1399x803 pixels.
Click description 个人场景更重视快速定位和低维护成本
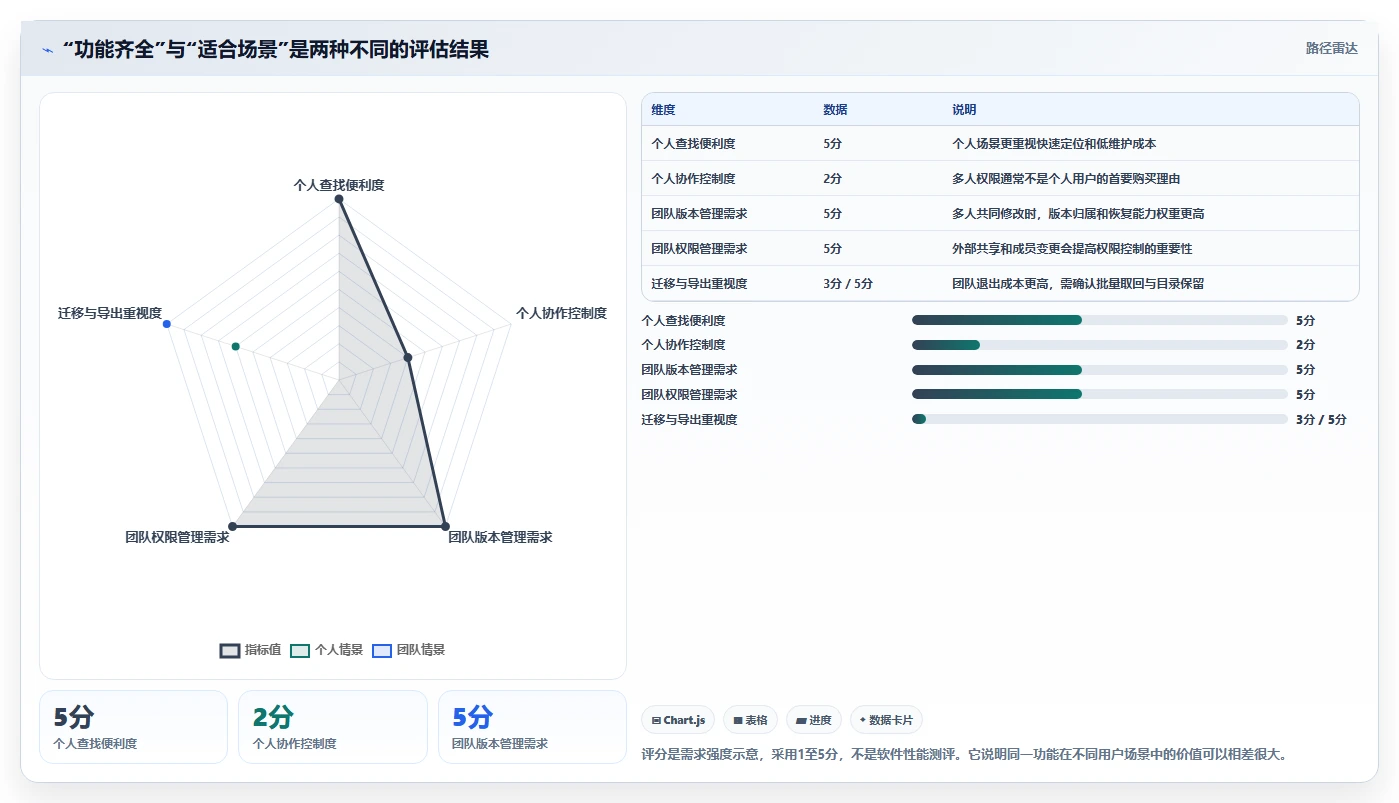[1054, 144]
